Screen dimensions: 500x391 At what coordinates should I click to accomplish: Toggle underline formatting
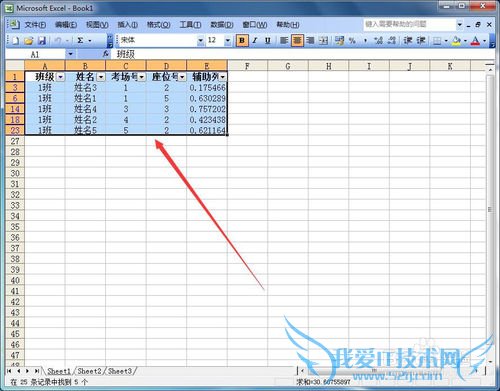[267, 41]
